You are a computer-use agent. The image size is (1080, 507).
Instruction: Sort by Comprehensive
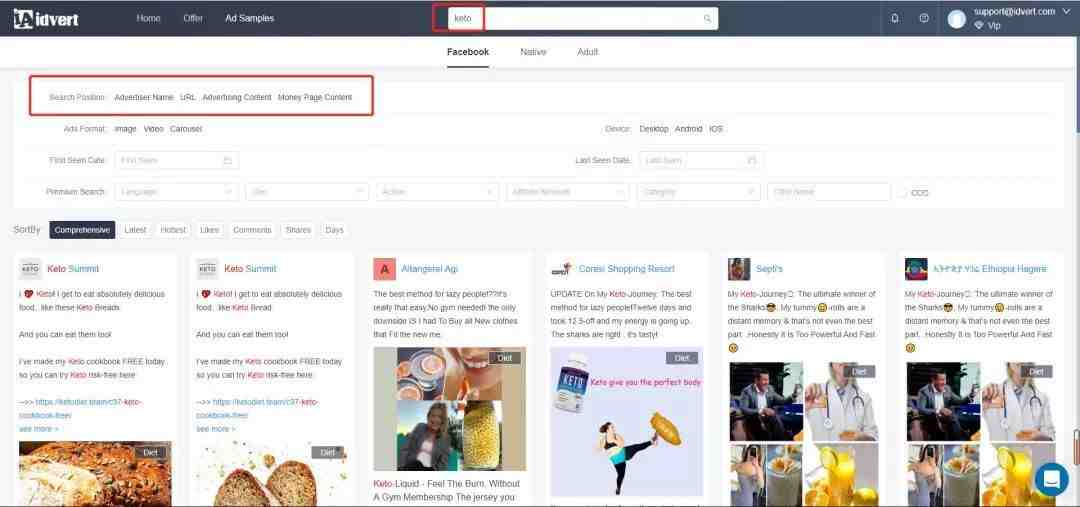82,230
